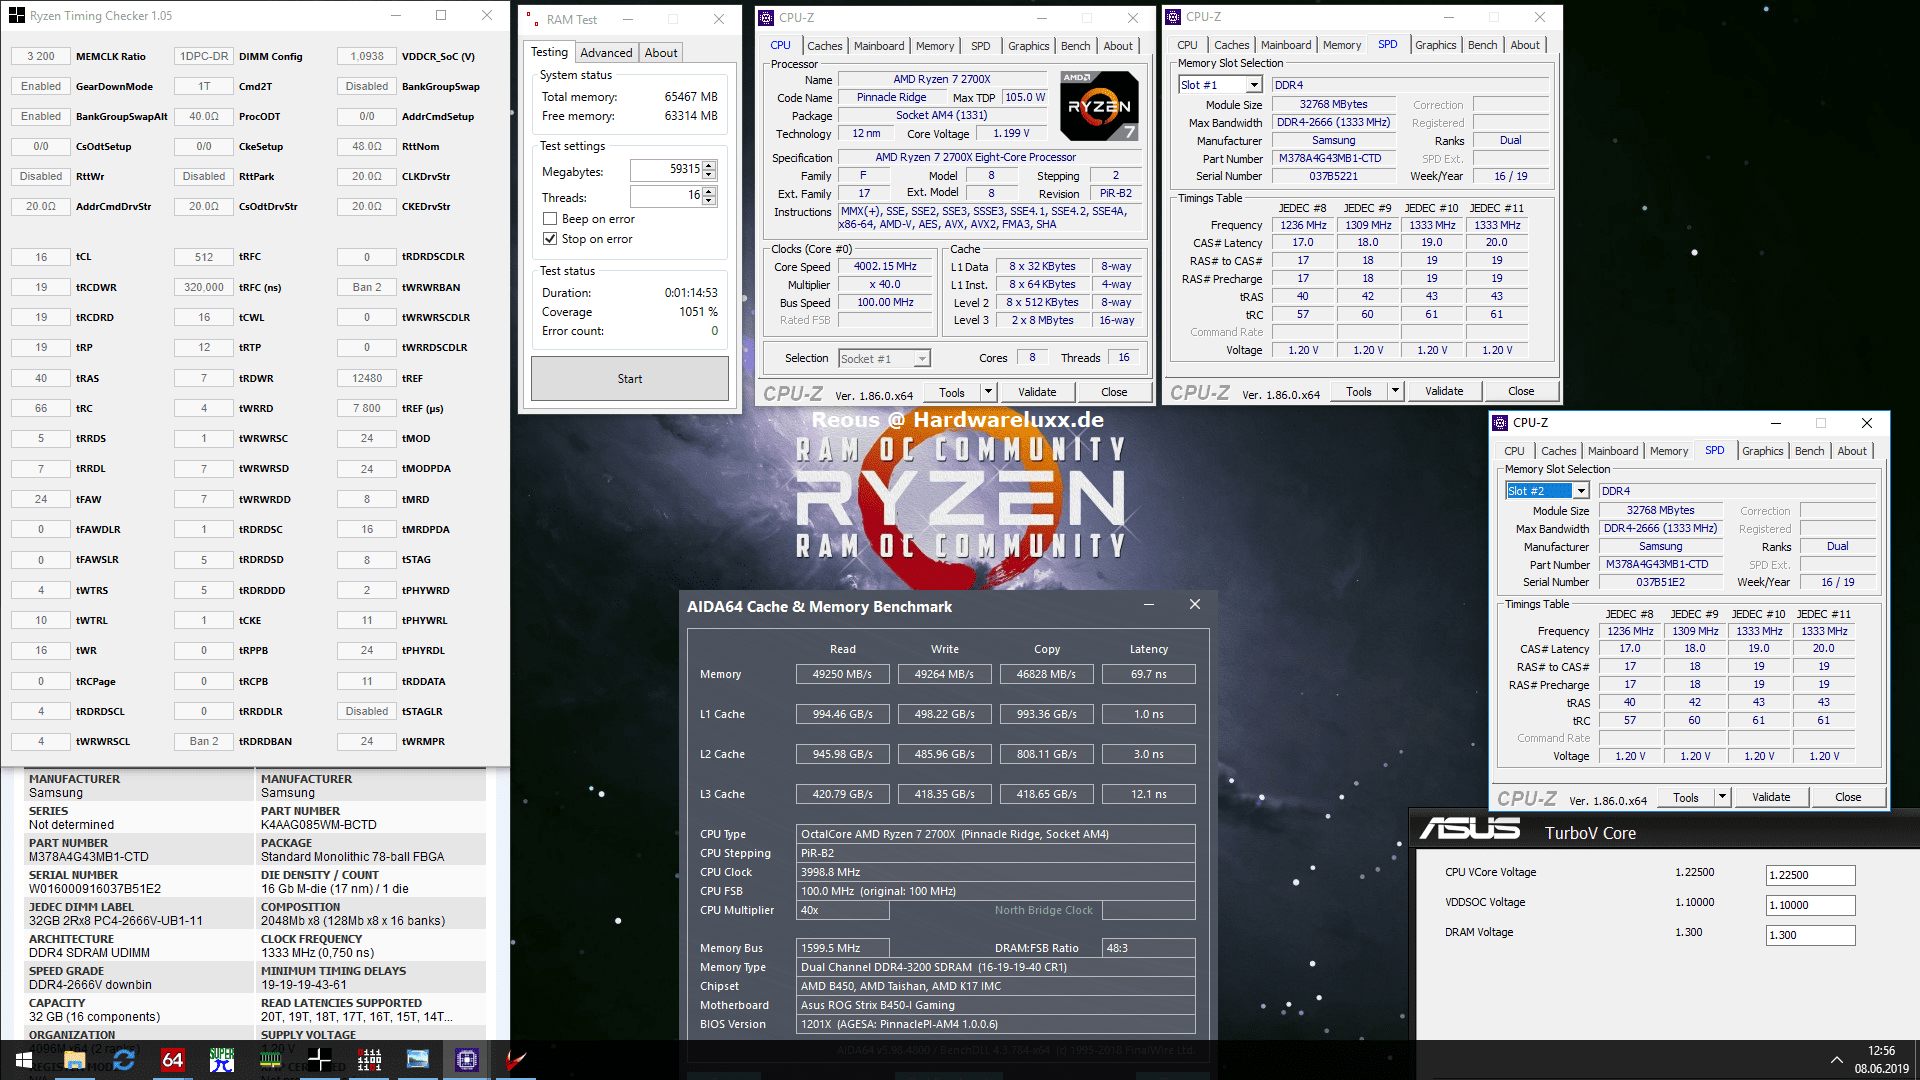Open Caches tab in CPU-Z processor window
Image resolution: width=1920 pixels, height=1080 pixels.
(825, 46)
